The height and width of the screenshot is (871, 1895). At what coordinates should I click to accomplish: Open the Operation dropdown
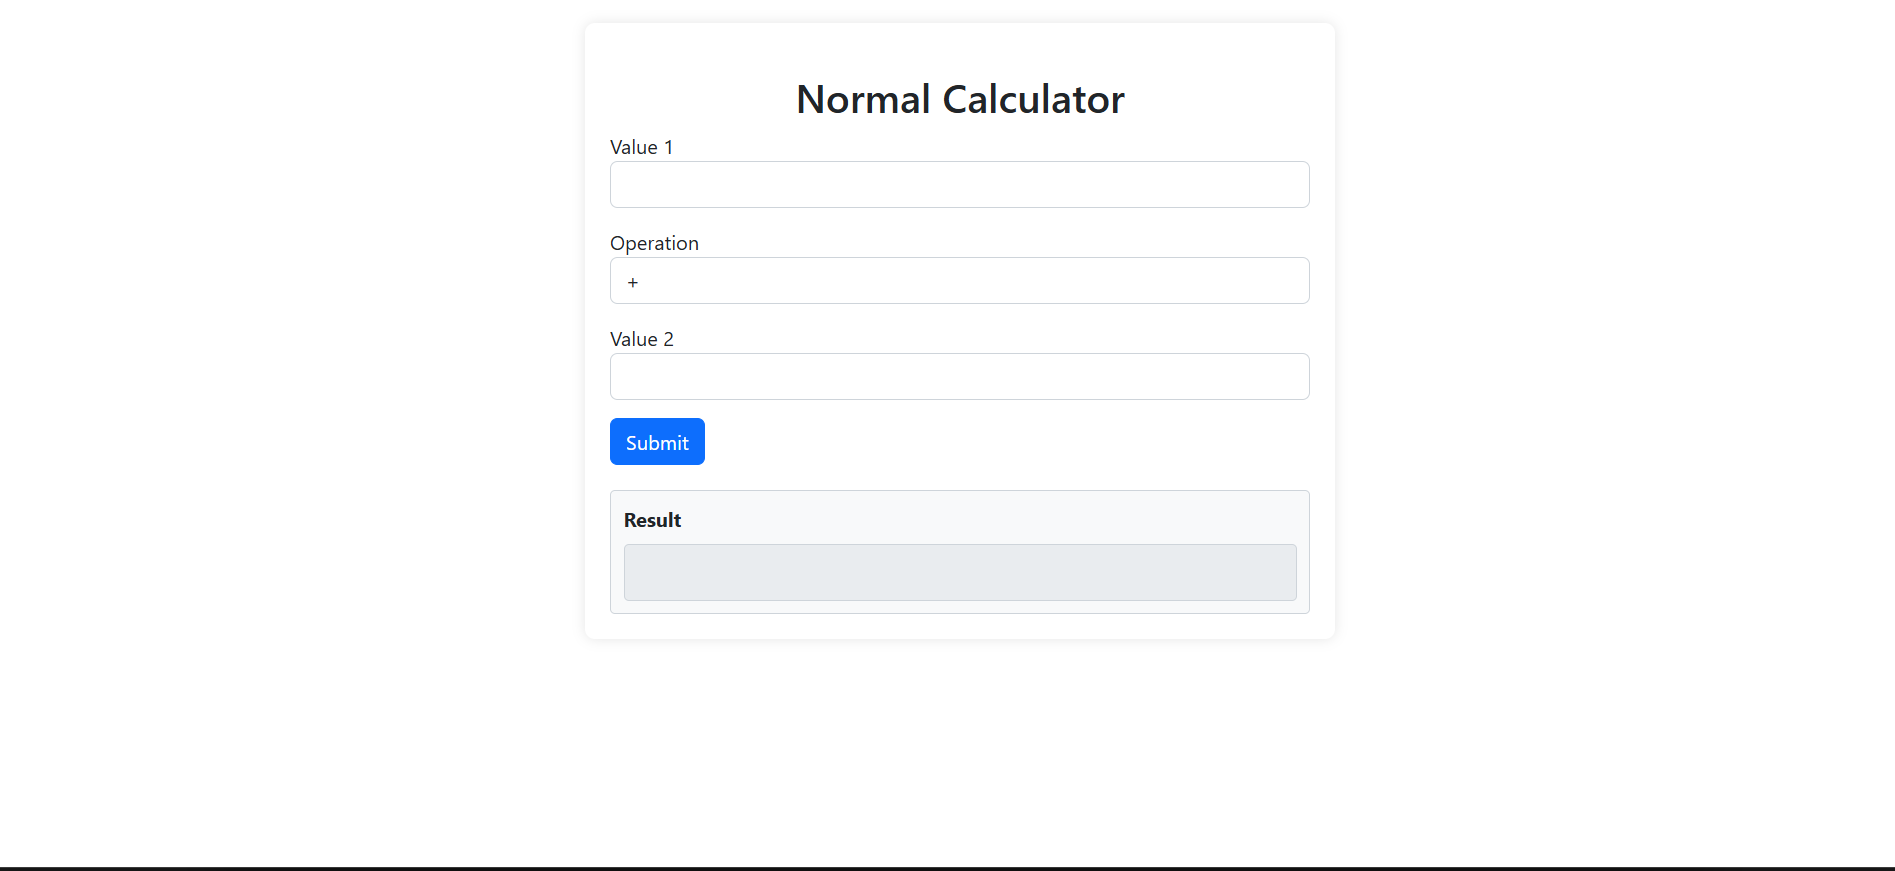[959, 281]
